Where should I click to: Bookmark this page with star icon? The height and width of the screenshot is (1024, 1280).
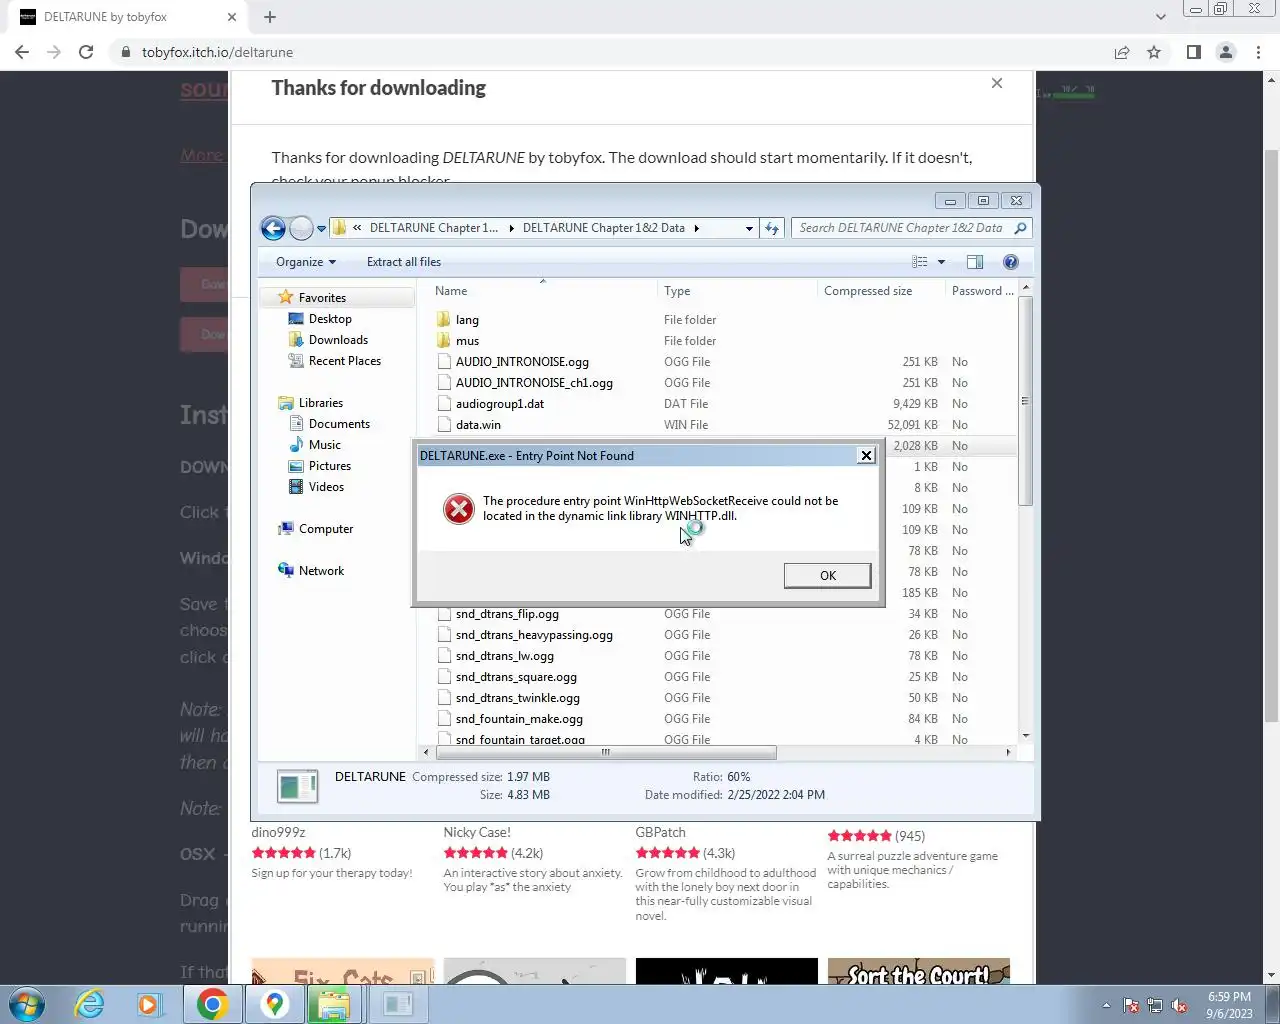(x=1154, y=52)
